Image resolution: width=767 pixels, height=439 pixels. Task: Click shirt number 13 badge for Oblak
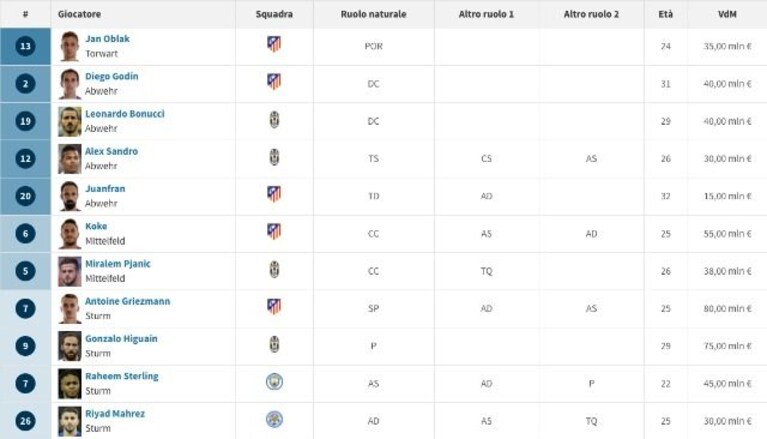pos(25,46)
